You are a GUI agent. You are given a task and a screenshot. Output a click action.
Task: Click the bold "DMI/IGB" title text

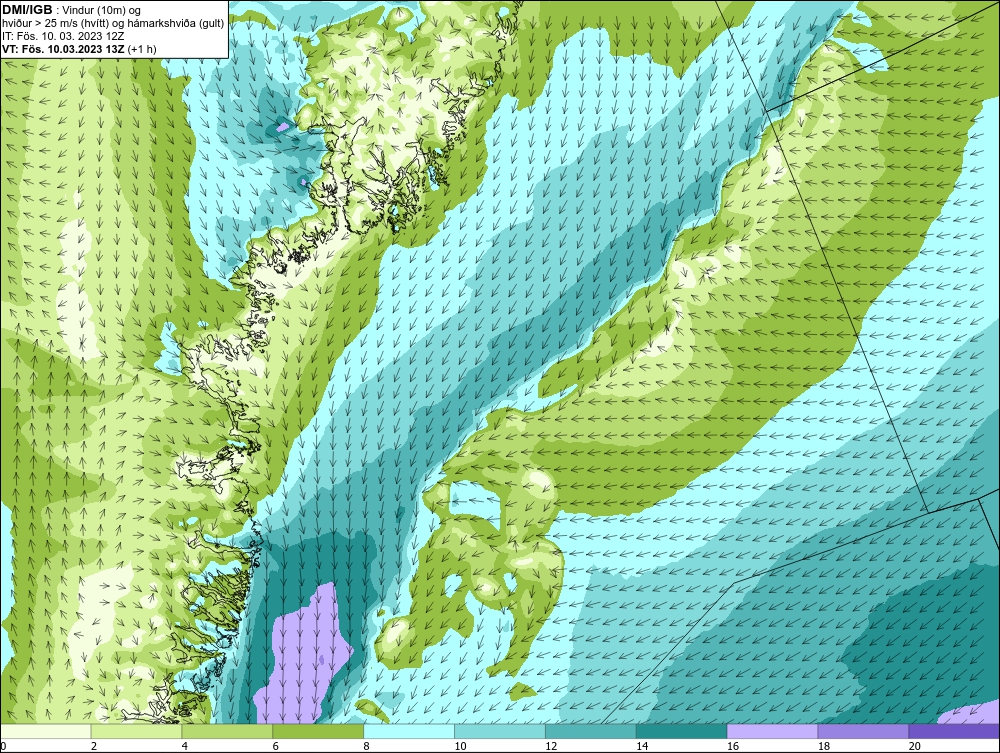(27, 10)
